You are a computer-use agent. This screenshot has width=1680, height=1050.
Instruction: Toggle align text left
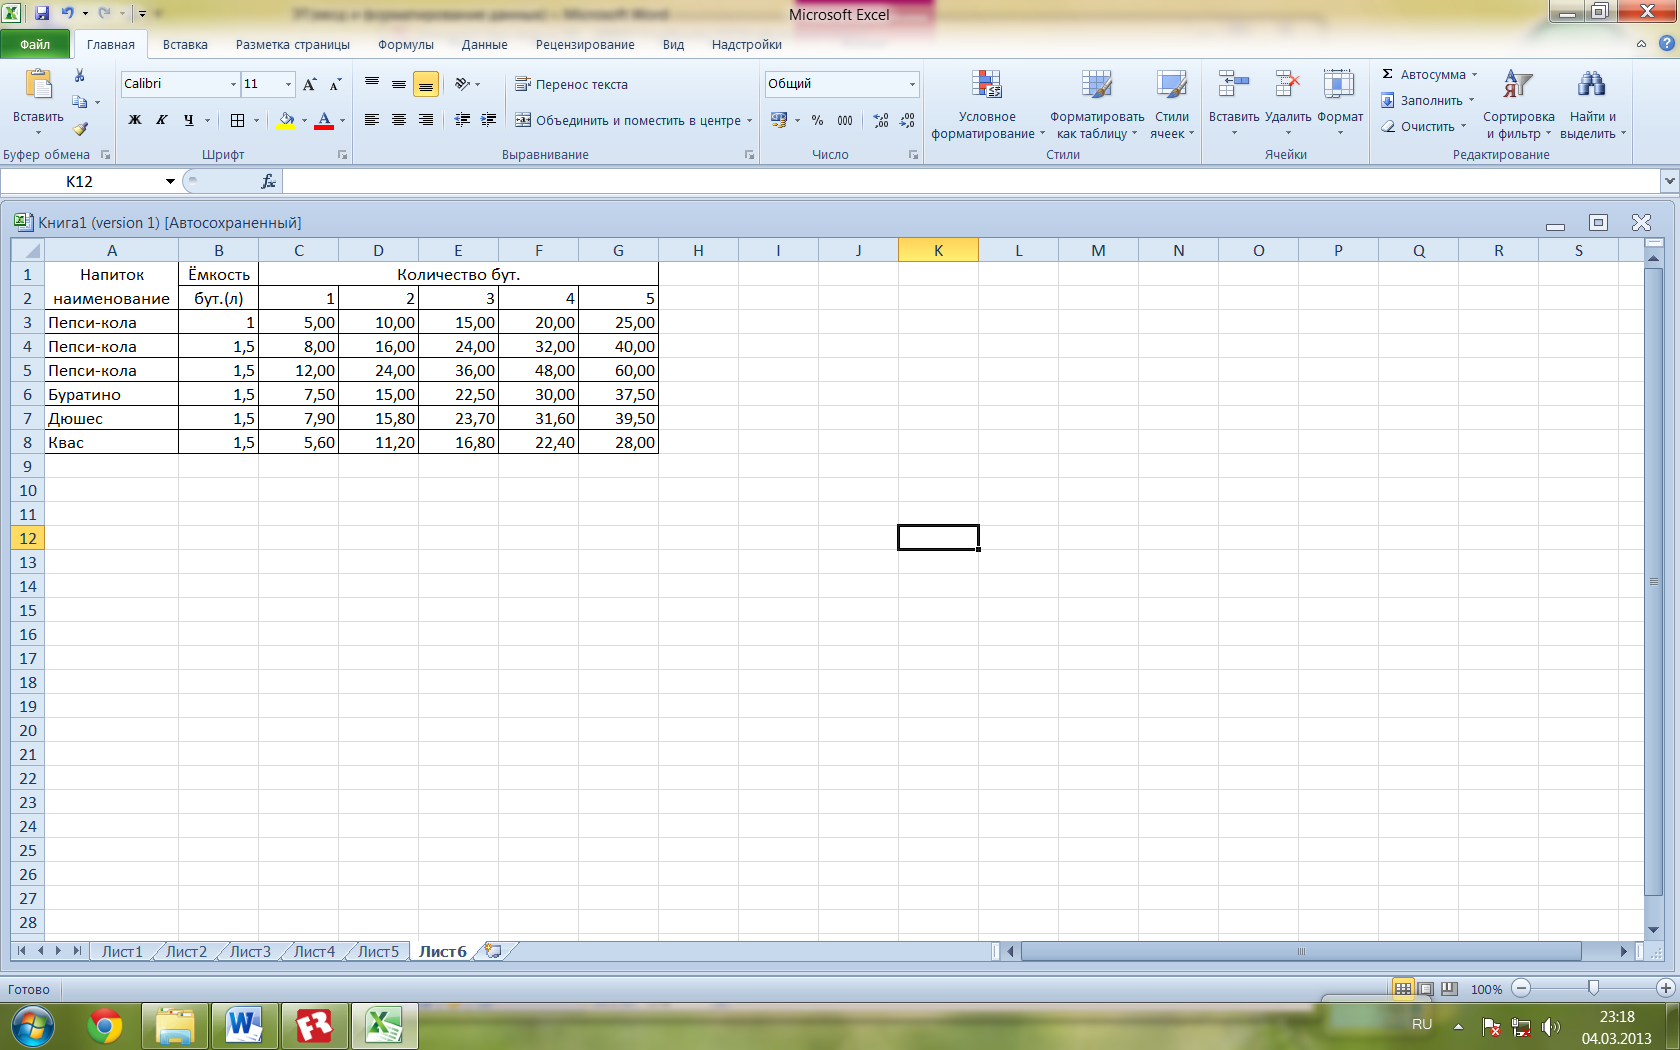pos(372,120)
